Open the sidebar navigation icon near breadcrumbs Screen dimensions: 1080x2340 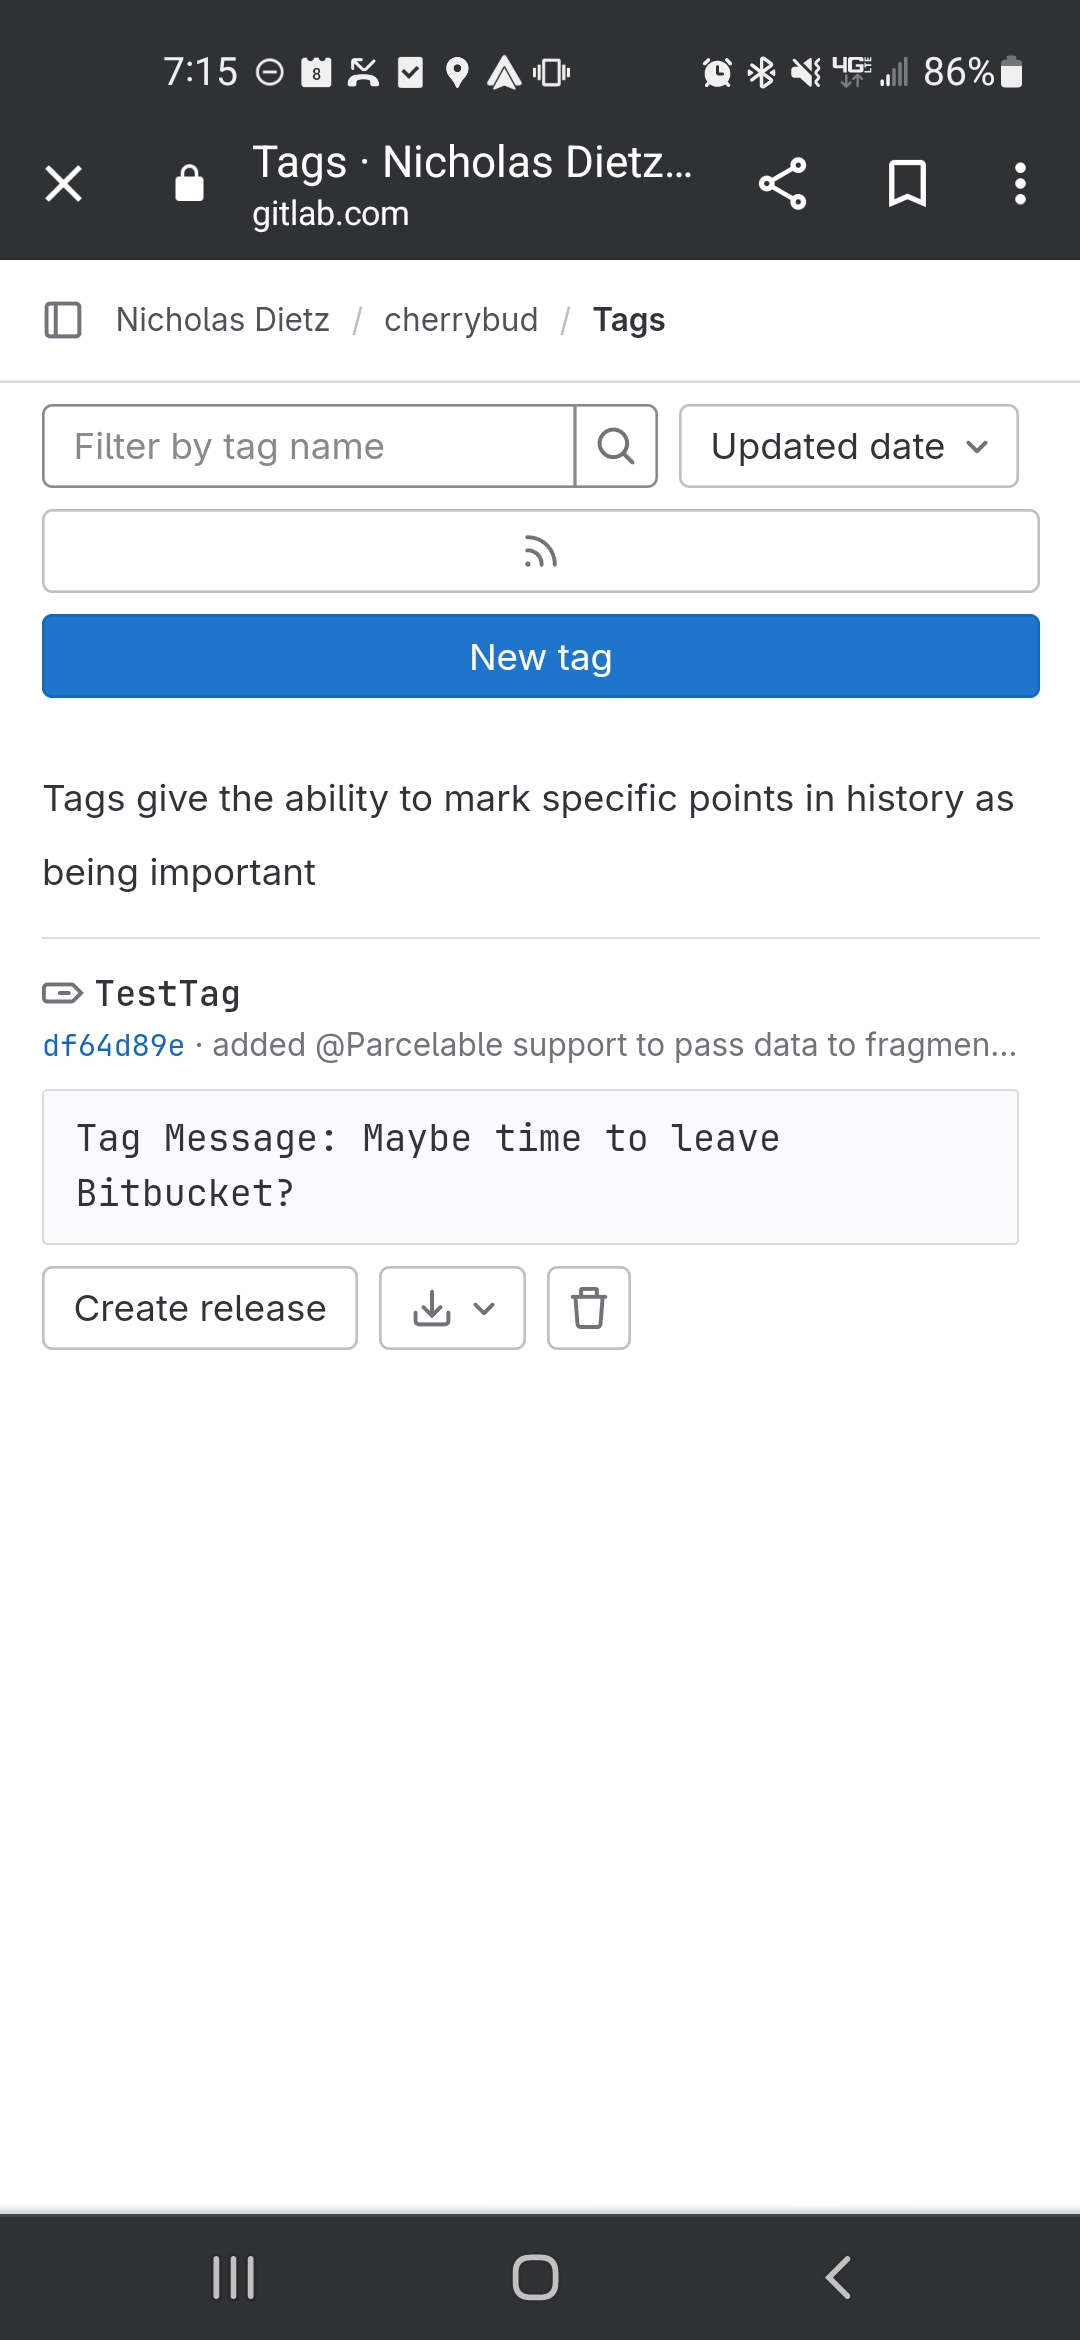tap(64, 319)
